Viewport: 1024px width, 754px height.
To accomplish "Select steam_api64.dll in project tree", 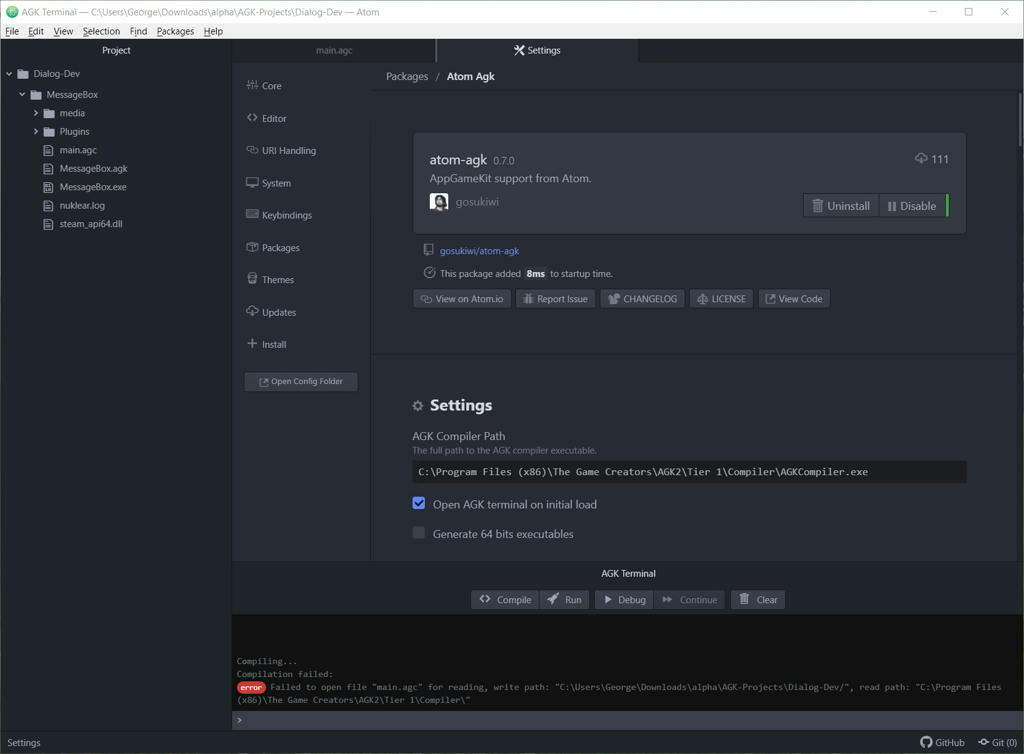I will click(x=91, y=224).
